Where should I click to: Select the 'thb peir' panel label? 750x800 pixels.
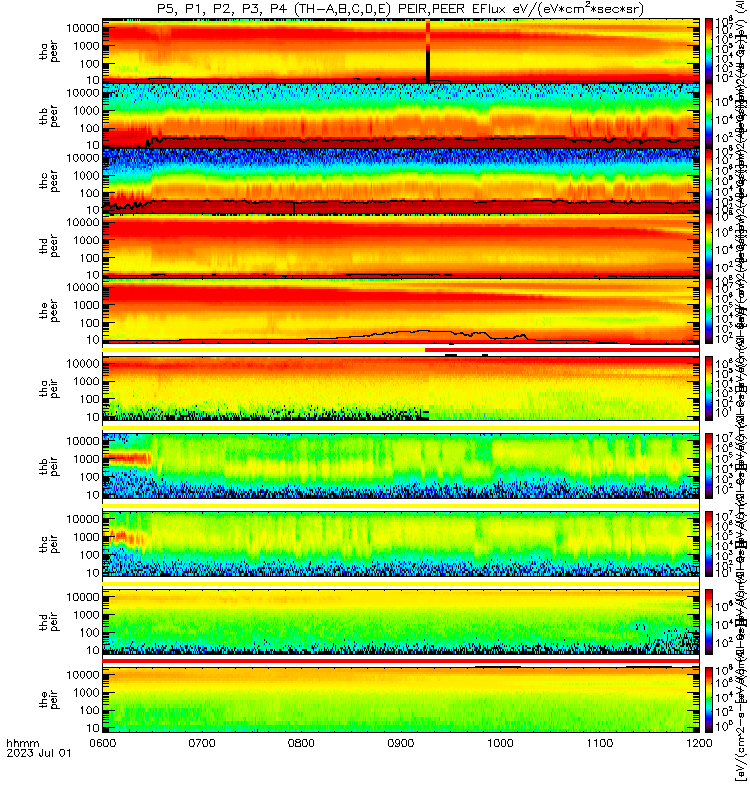(x=49, y=466)
